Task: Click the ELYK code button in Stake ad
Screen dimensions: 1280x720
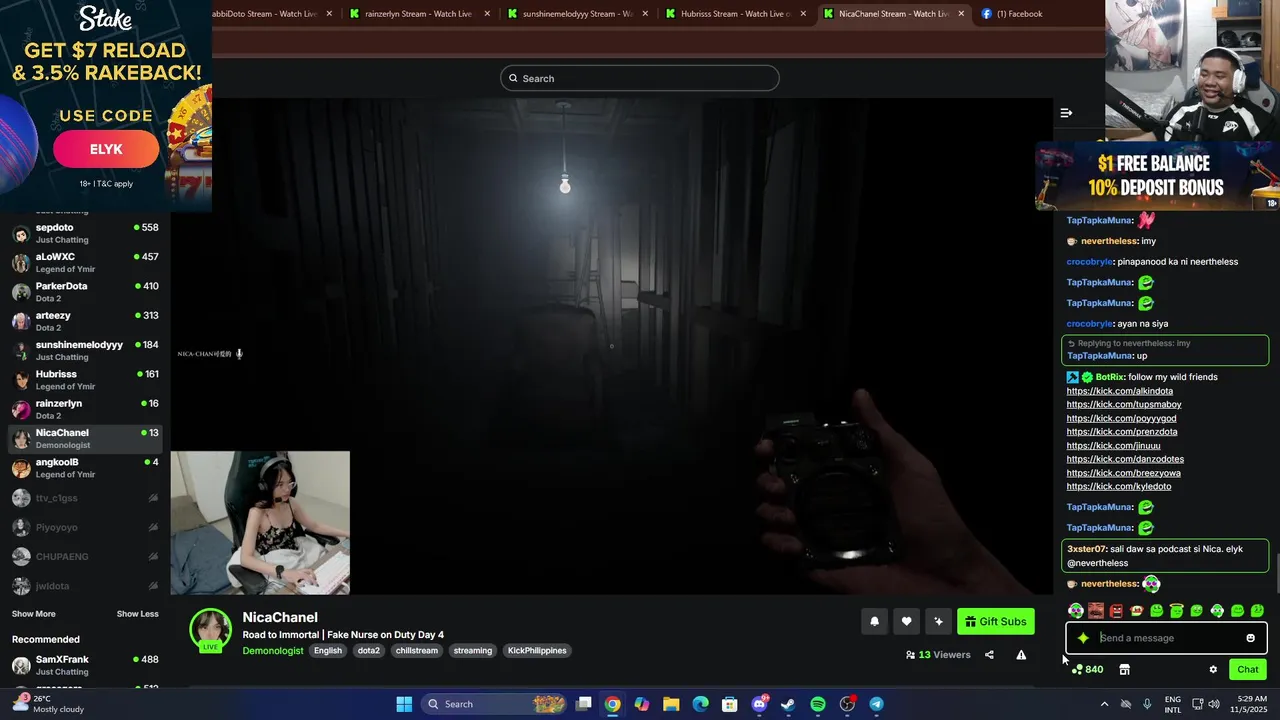Action: [106, 150]
